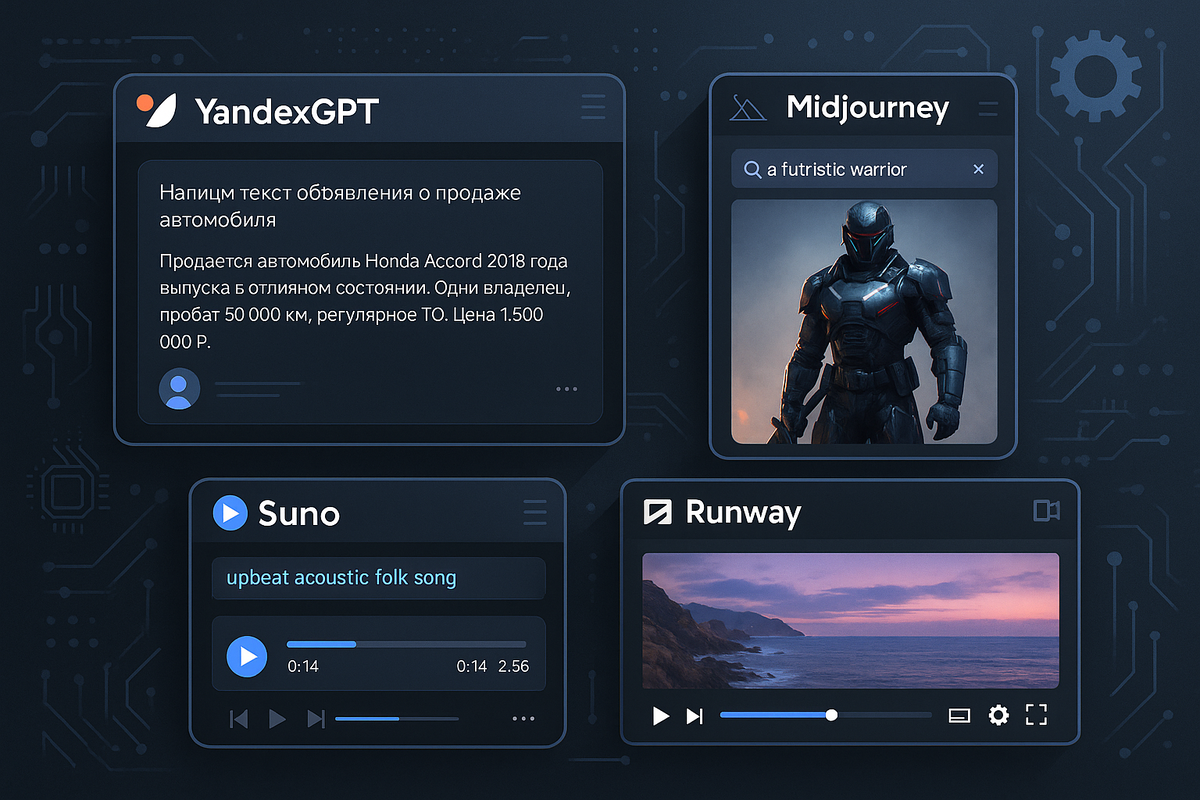Click the YandexGPT title text
The height and width of the screenshot is (800, 1200).
(287, 110)
